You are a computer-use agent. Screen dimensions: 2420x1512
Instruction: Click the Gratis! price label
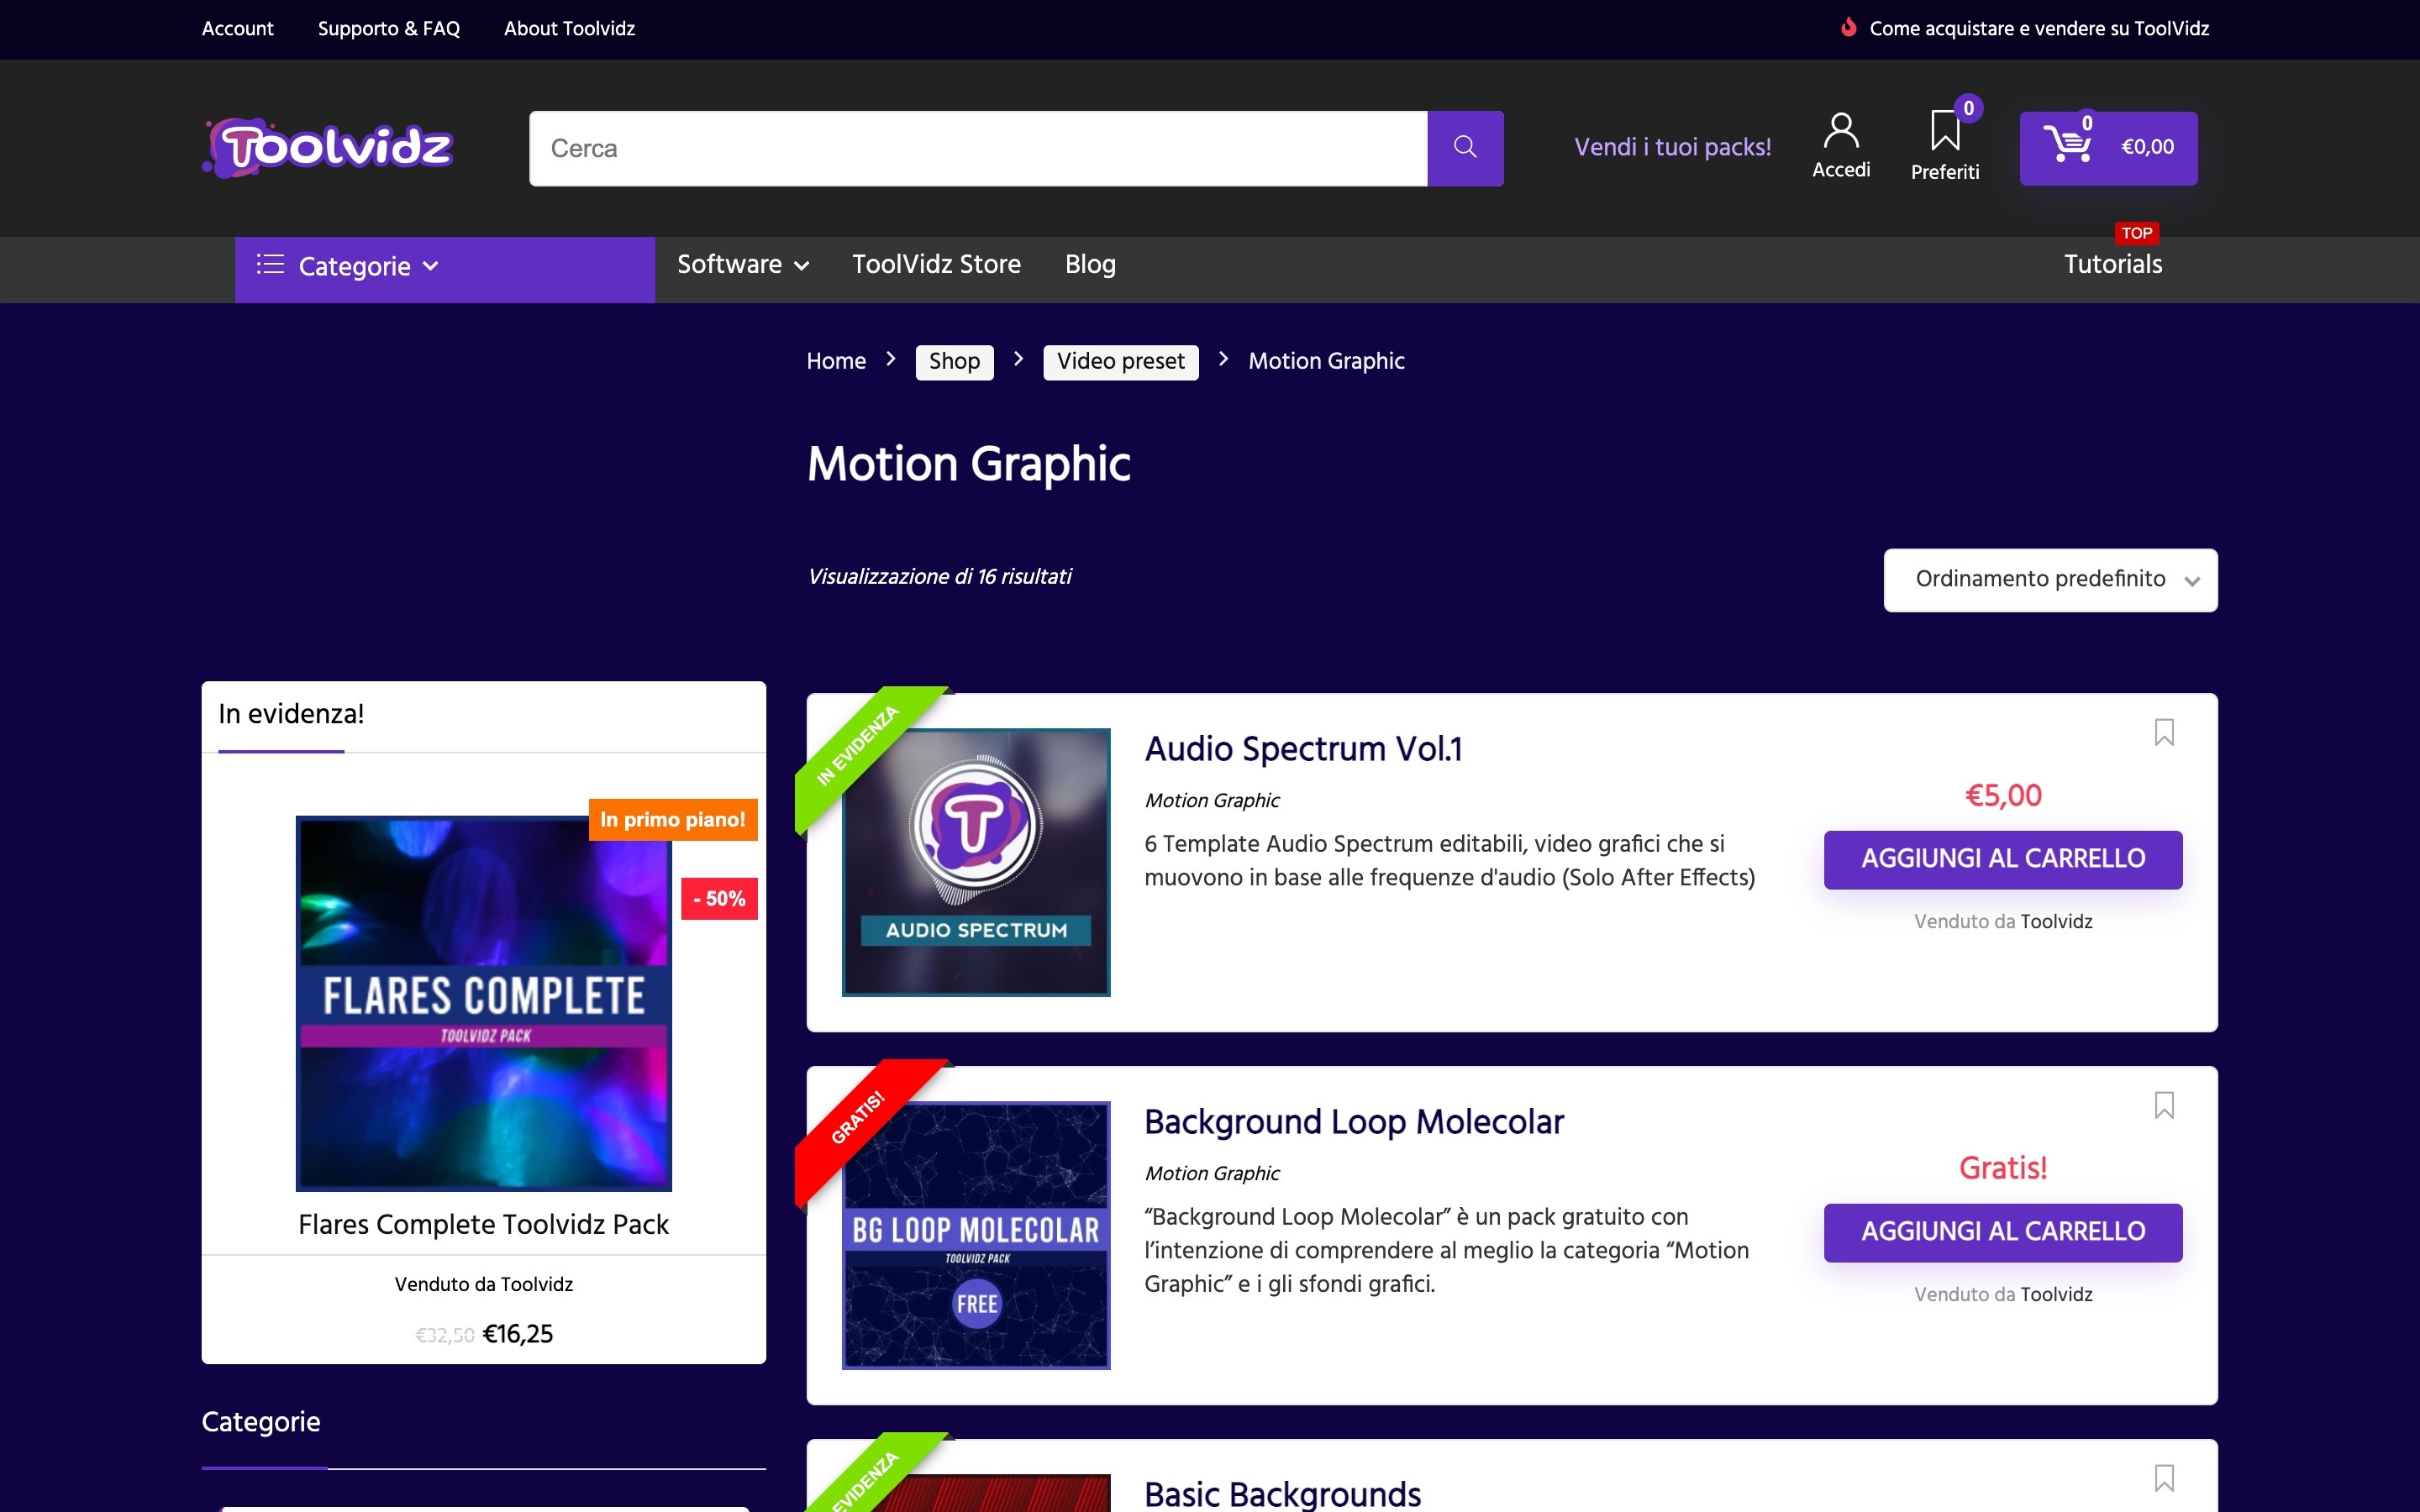2003,1168
